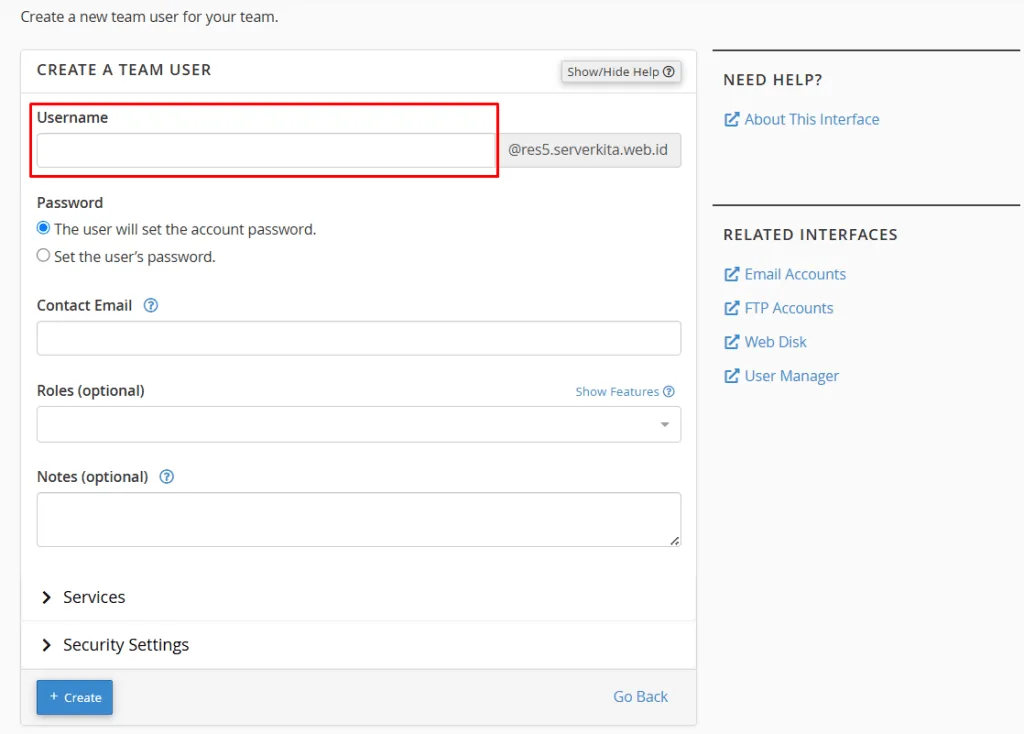1024x734 pixels.
Task: Open the Roles dropdown list
Action: [358, 424]
